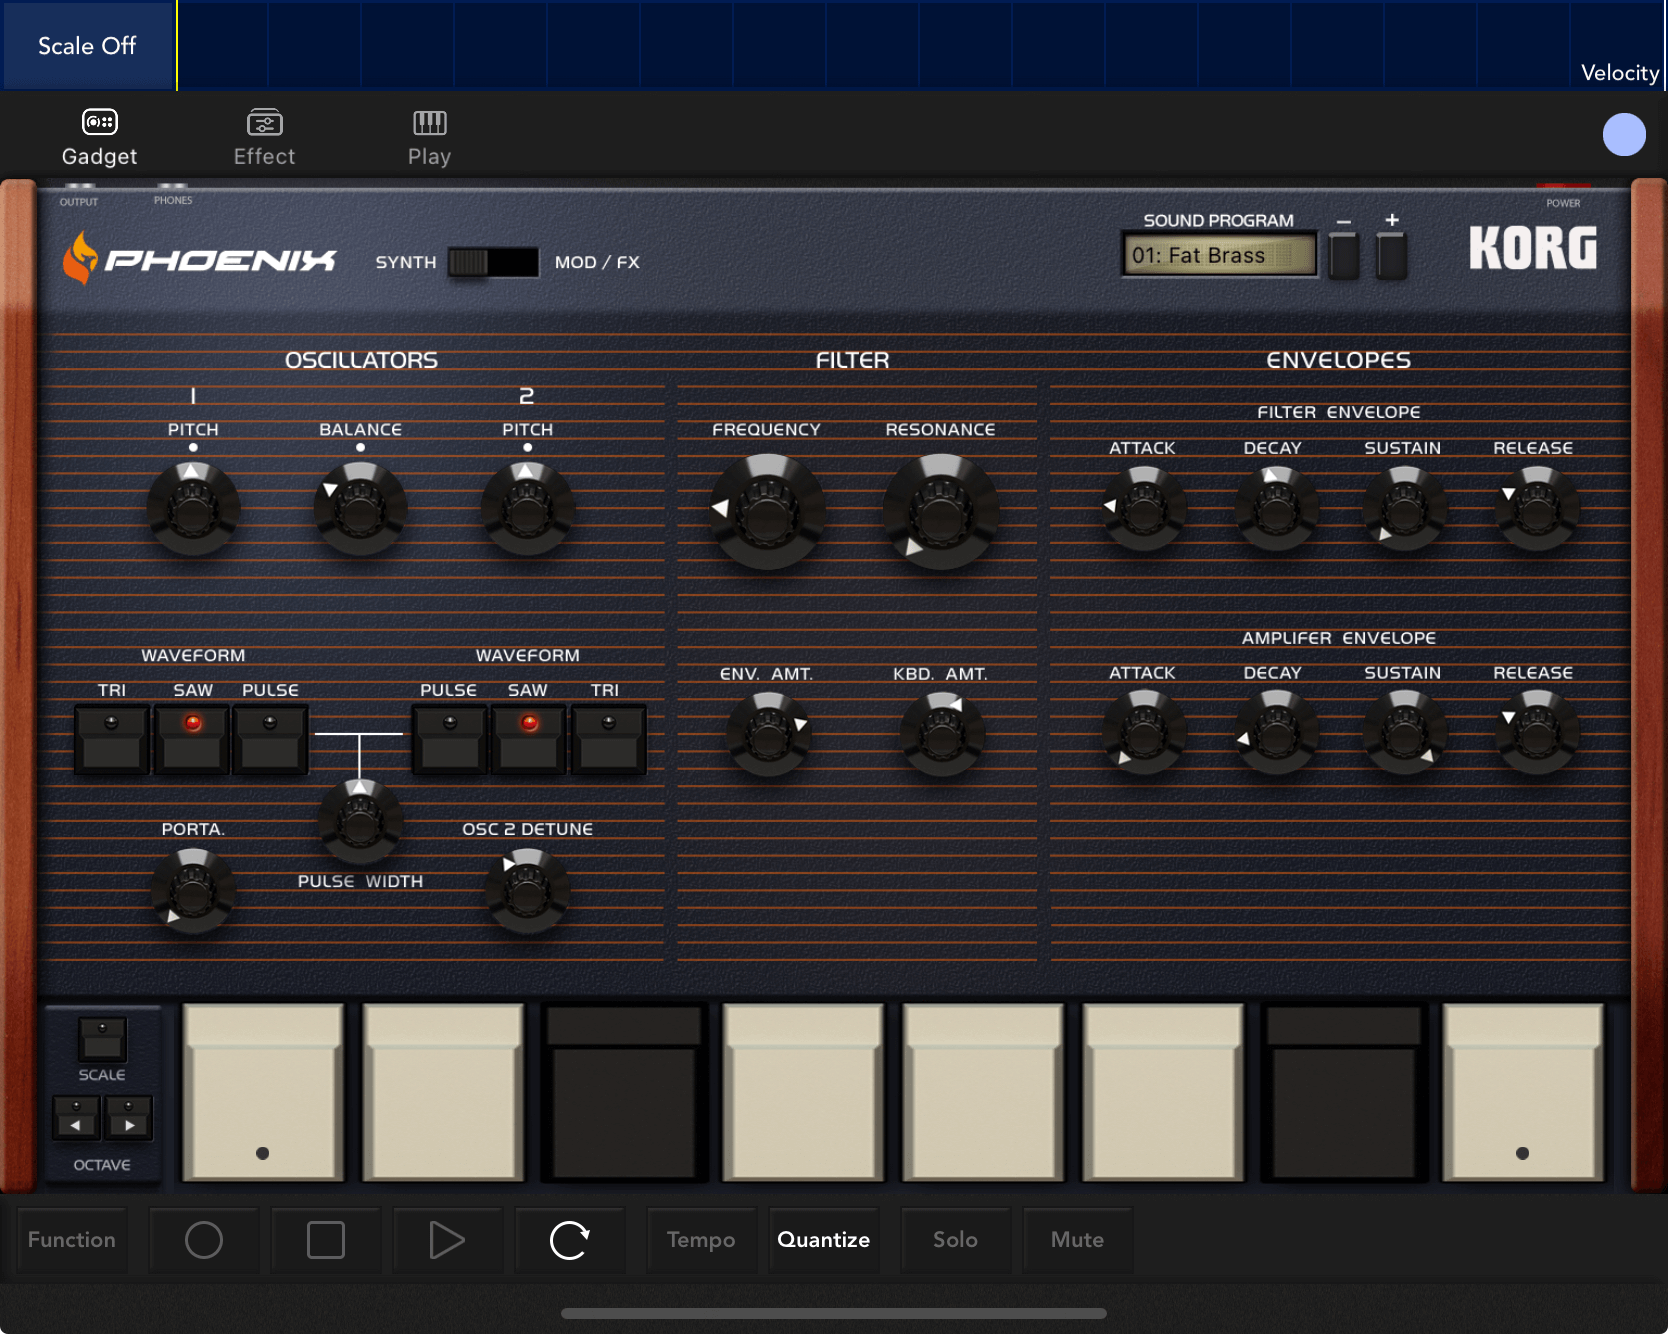Click the ENV. AMT. knob
The height and width of the screenshot is (1334, 1668).
click(x=767, y=735)
